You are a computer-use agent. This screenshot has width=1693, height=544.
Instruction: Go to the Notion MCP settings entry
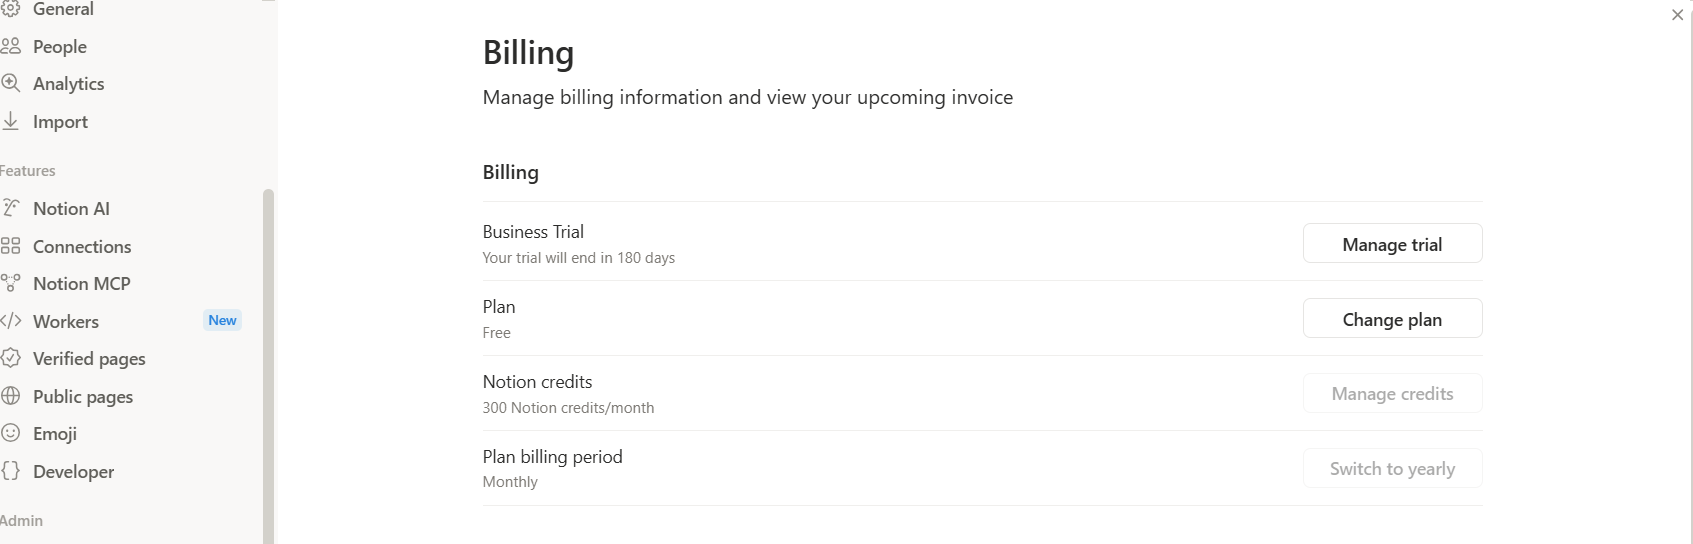(121, 284)
